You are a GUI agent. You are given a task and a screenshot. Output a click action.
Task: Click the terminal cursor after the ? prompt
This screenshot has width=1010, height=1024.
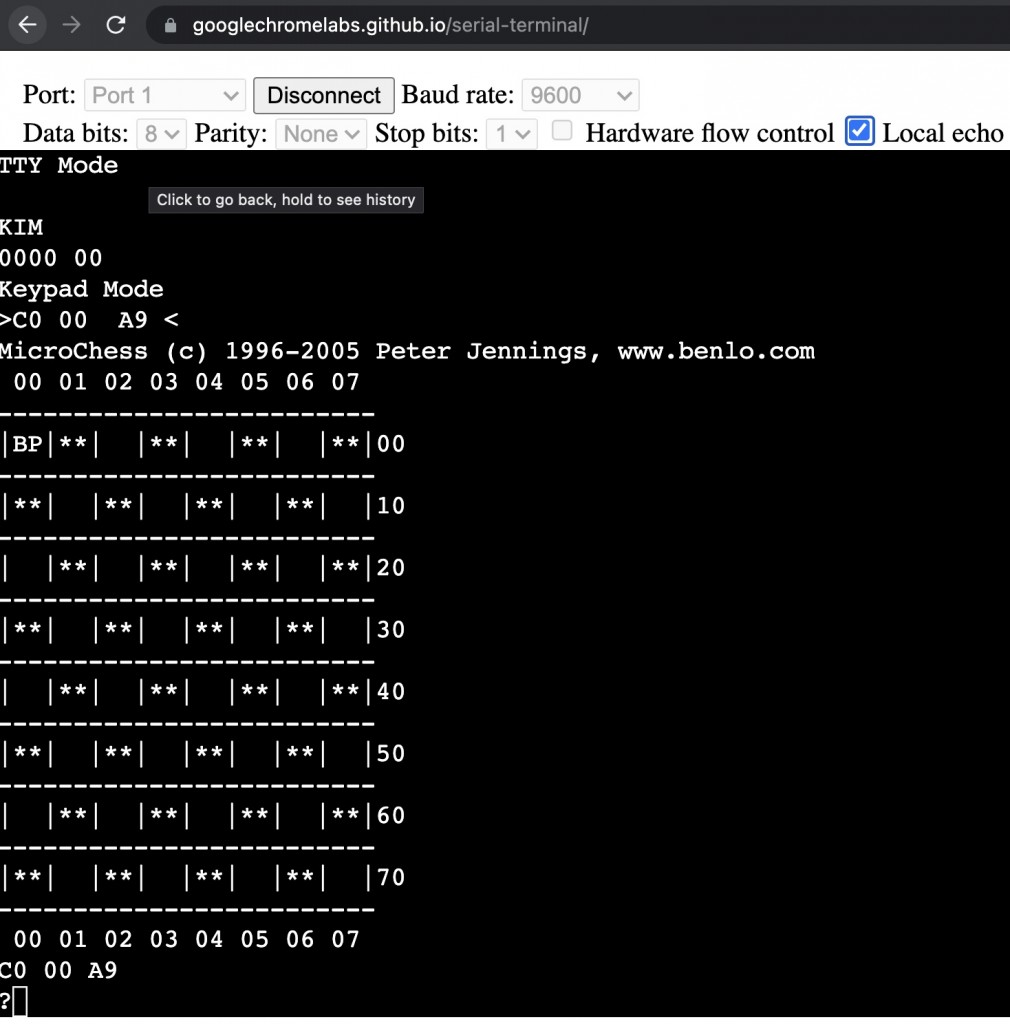tap(20, 1001)
